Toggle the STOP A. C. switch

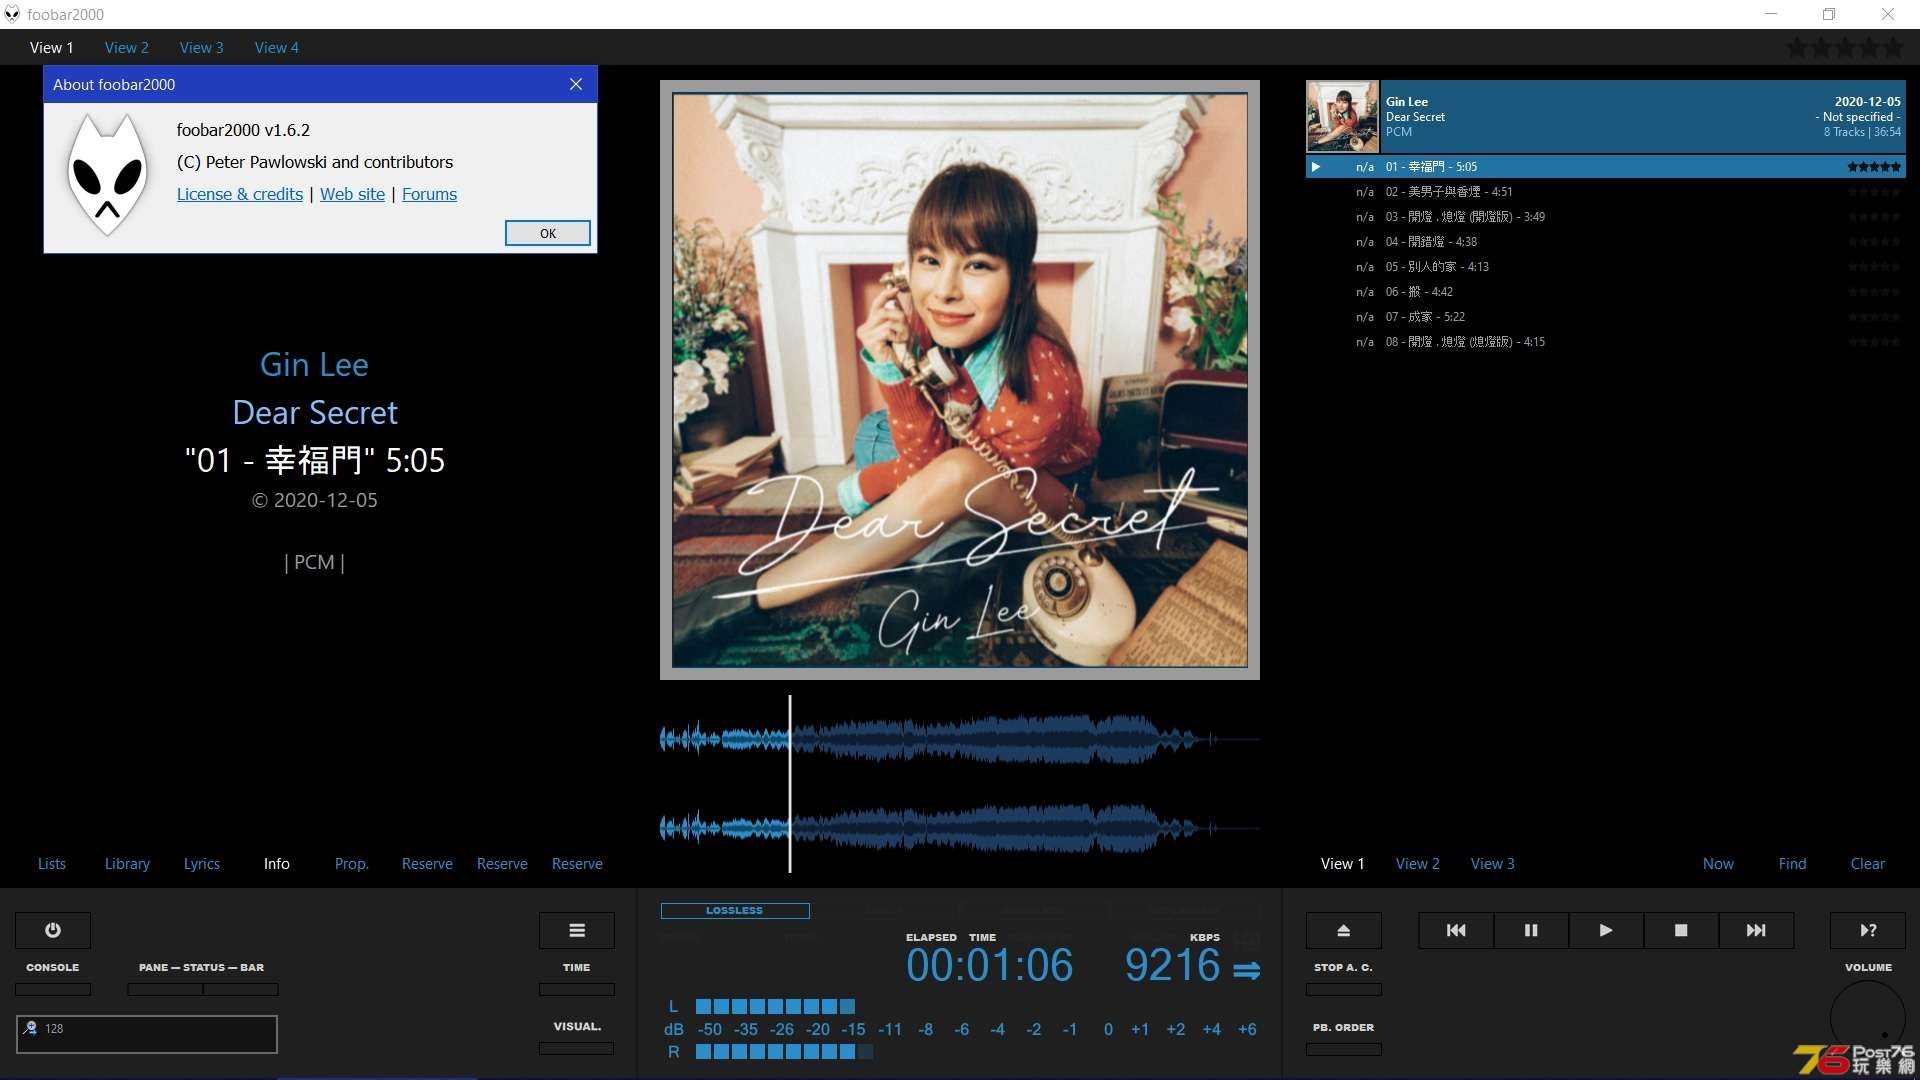[x=1344, y=989]
